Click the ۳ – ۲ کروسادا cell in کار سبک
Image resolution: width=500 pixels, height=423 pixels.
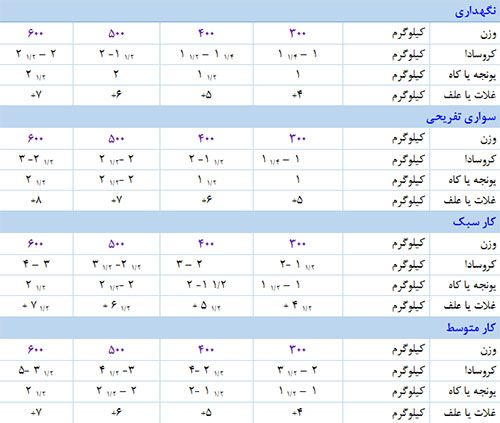[189, 265]
